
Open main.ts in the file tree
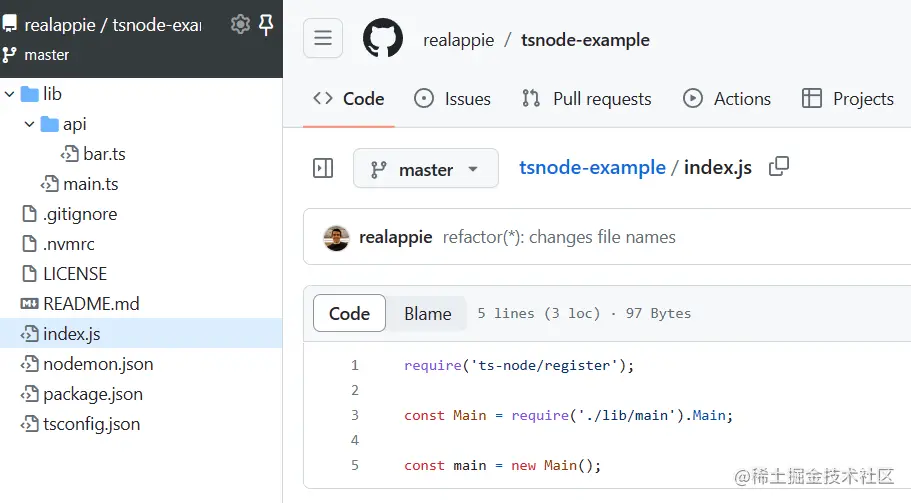[x=80, y=184]
